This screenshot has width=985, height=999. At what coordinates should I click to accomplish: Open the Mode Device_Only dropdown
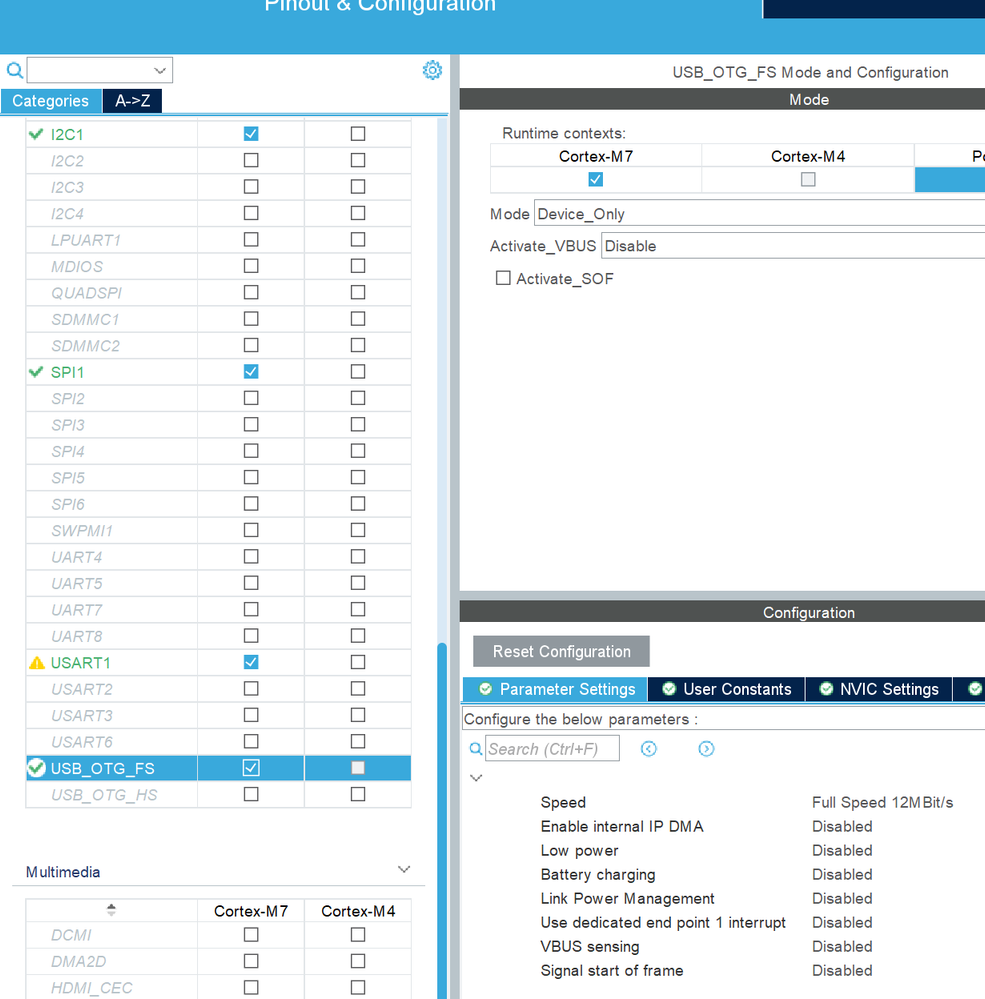[x=759, y=213]
